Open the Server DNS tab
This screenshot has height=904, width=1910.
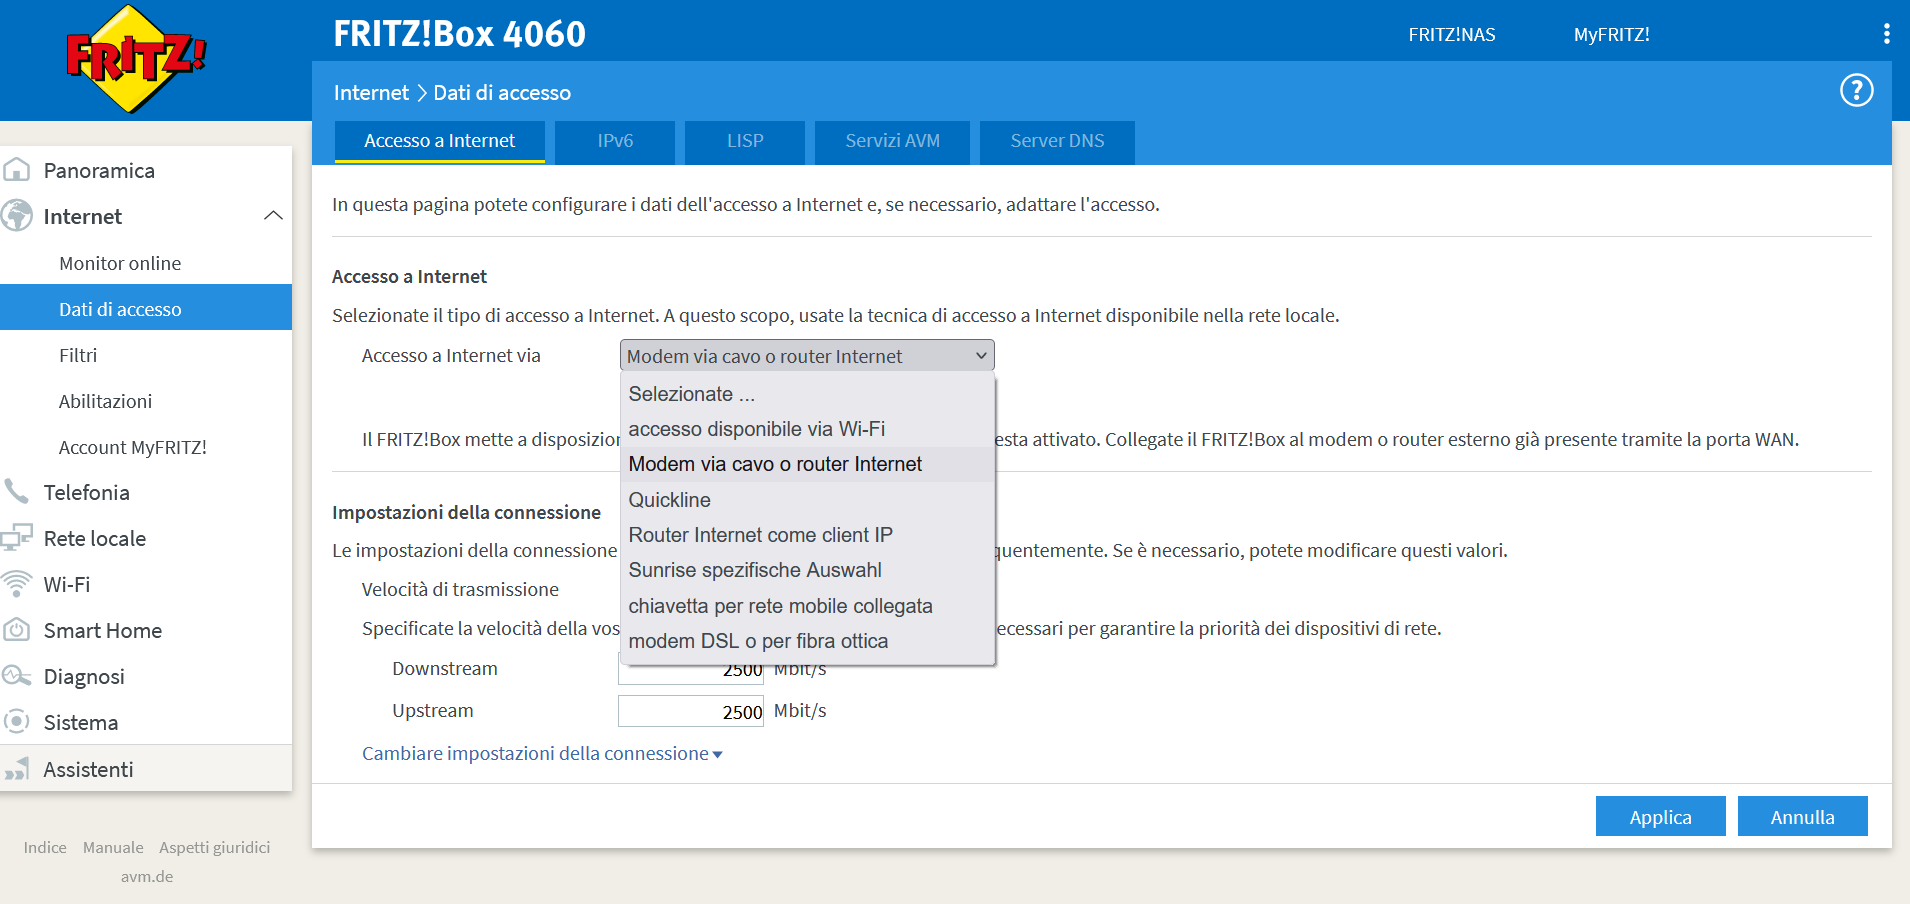(x=1057, y=141)
